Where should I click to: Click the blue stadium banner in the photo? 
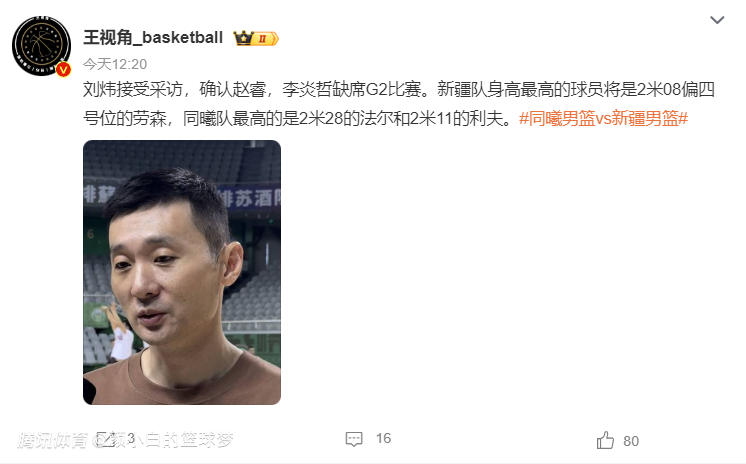click(x=250, y=197)
